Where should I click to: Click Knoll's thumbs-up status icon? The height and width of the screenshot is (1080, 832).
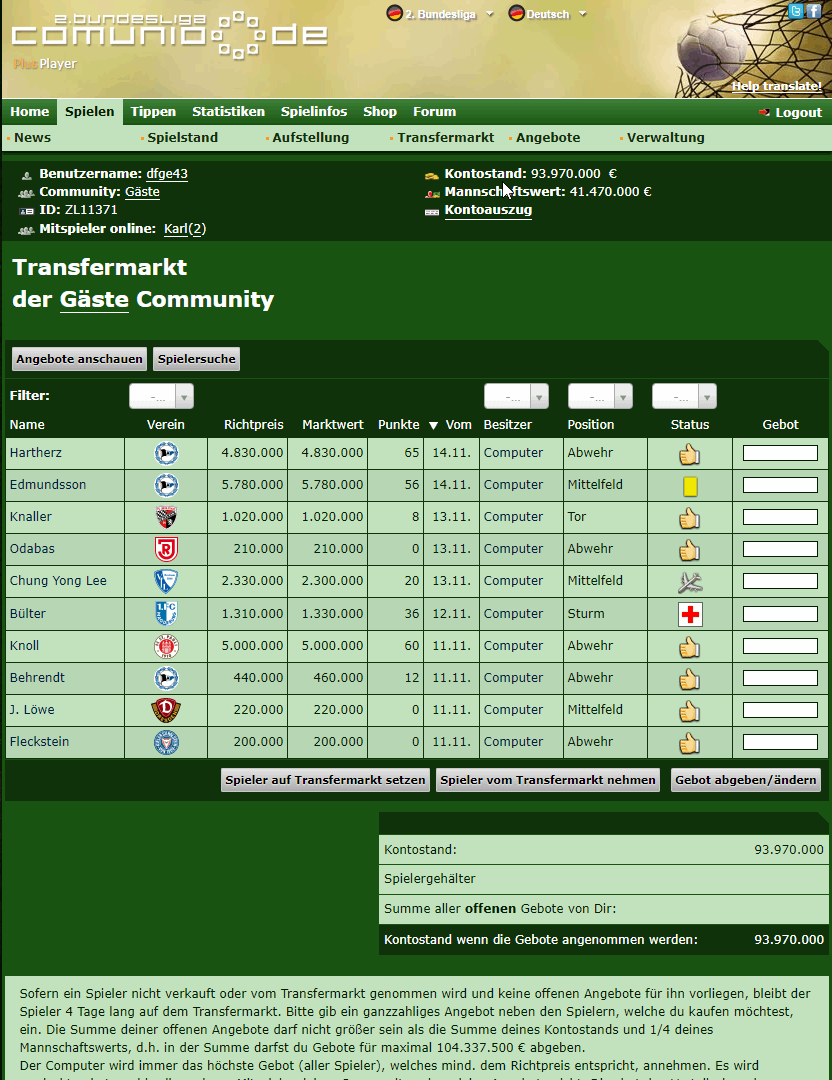point(689,647)
